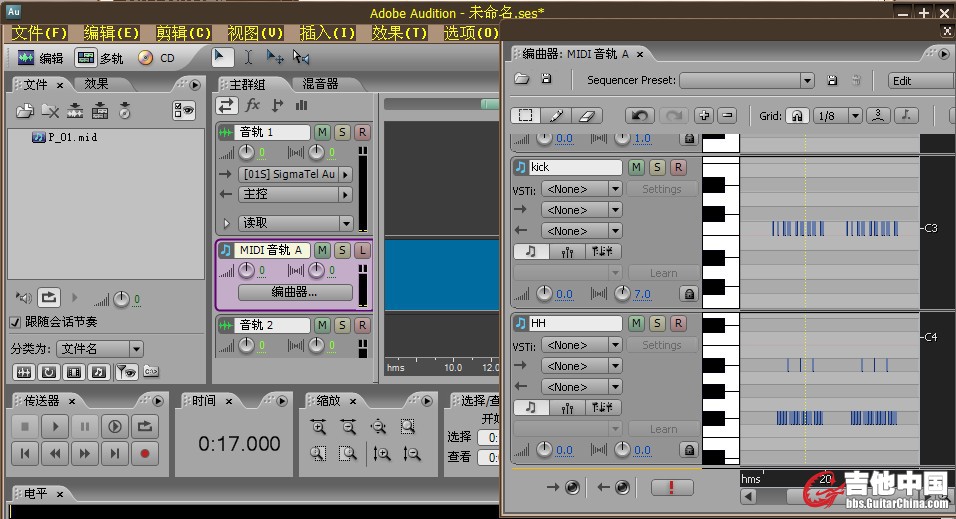Select the Time Selection tool
The width and height of the screenshot is (956, 519).
click(x=248, y=57)
